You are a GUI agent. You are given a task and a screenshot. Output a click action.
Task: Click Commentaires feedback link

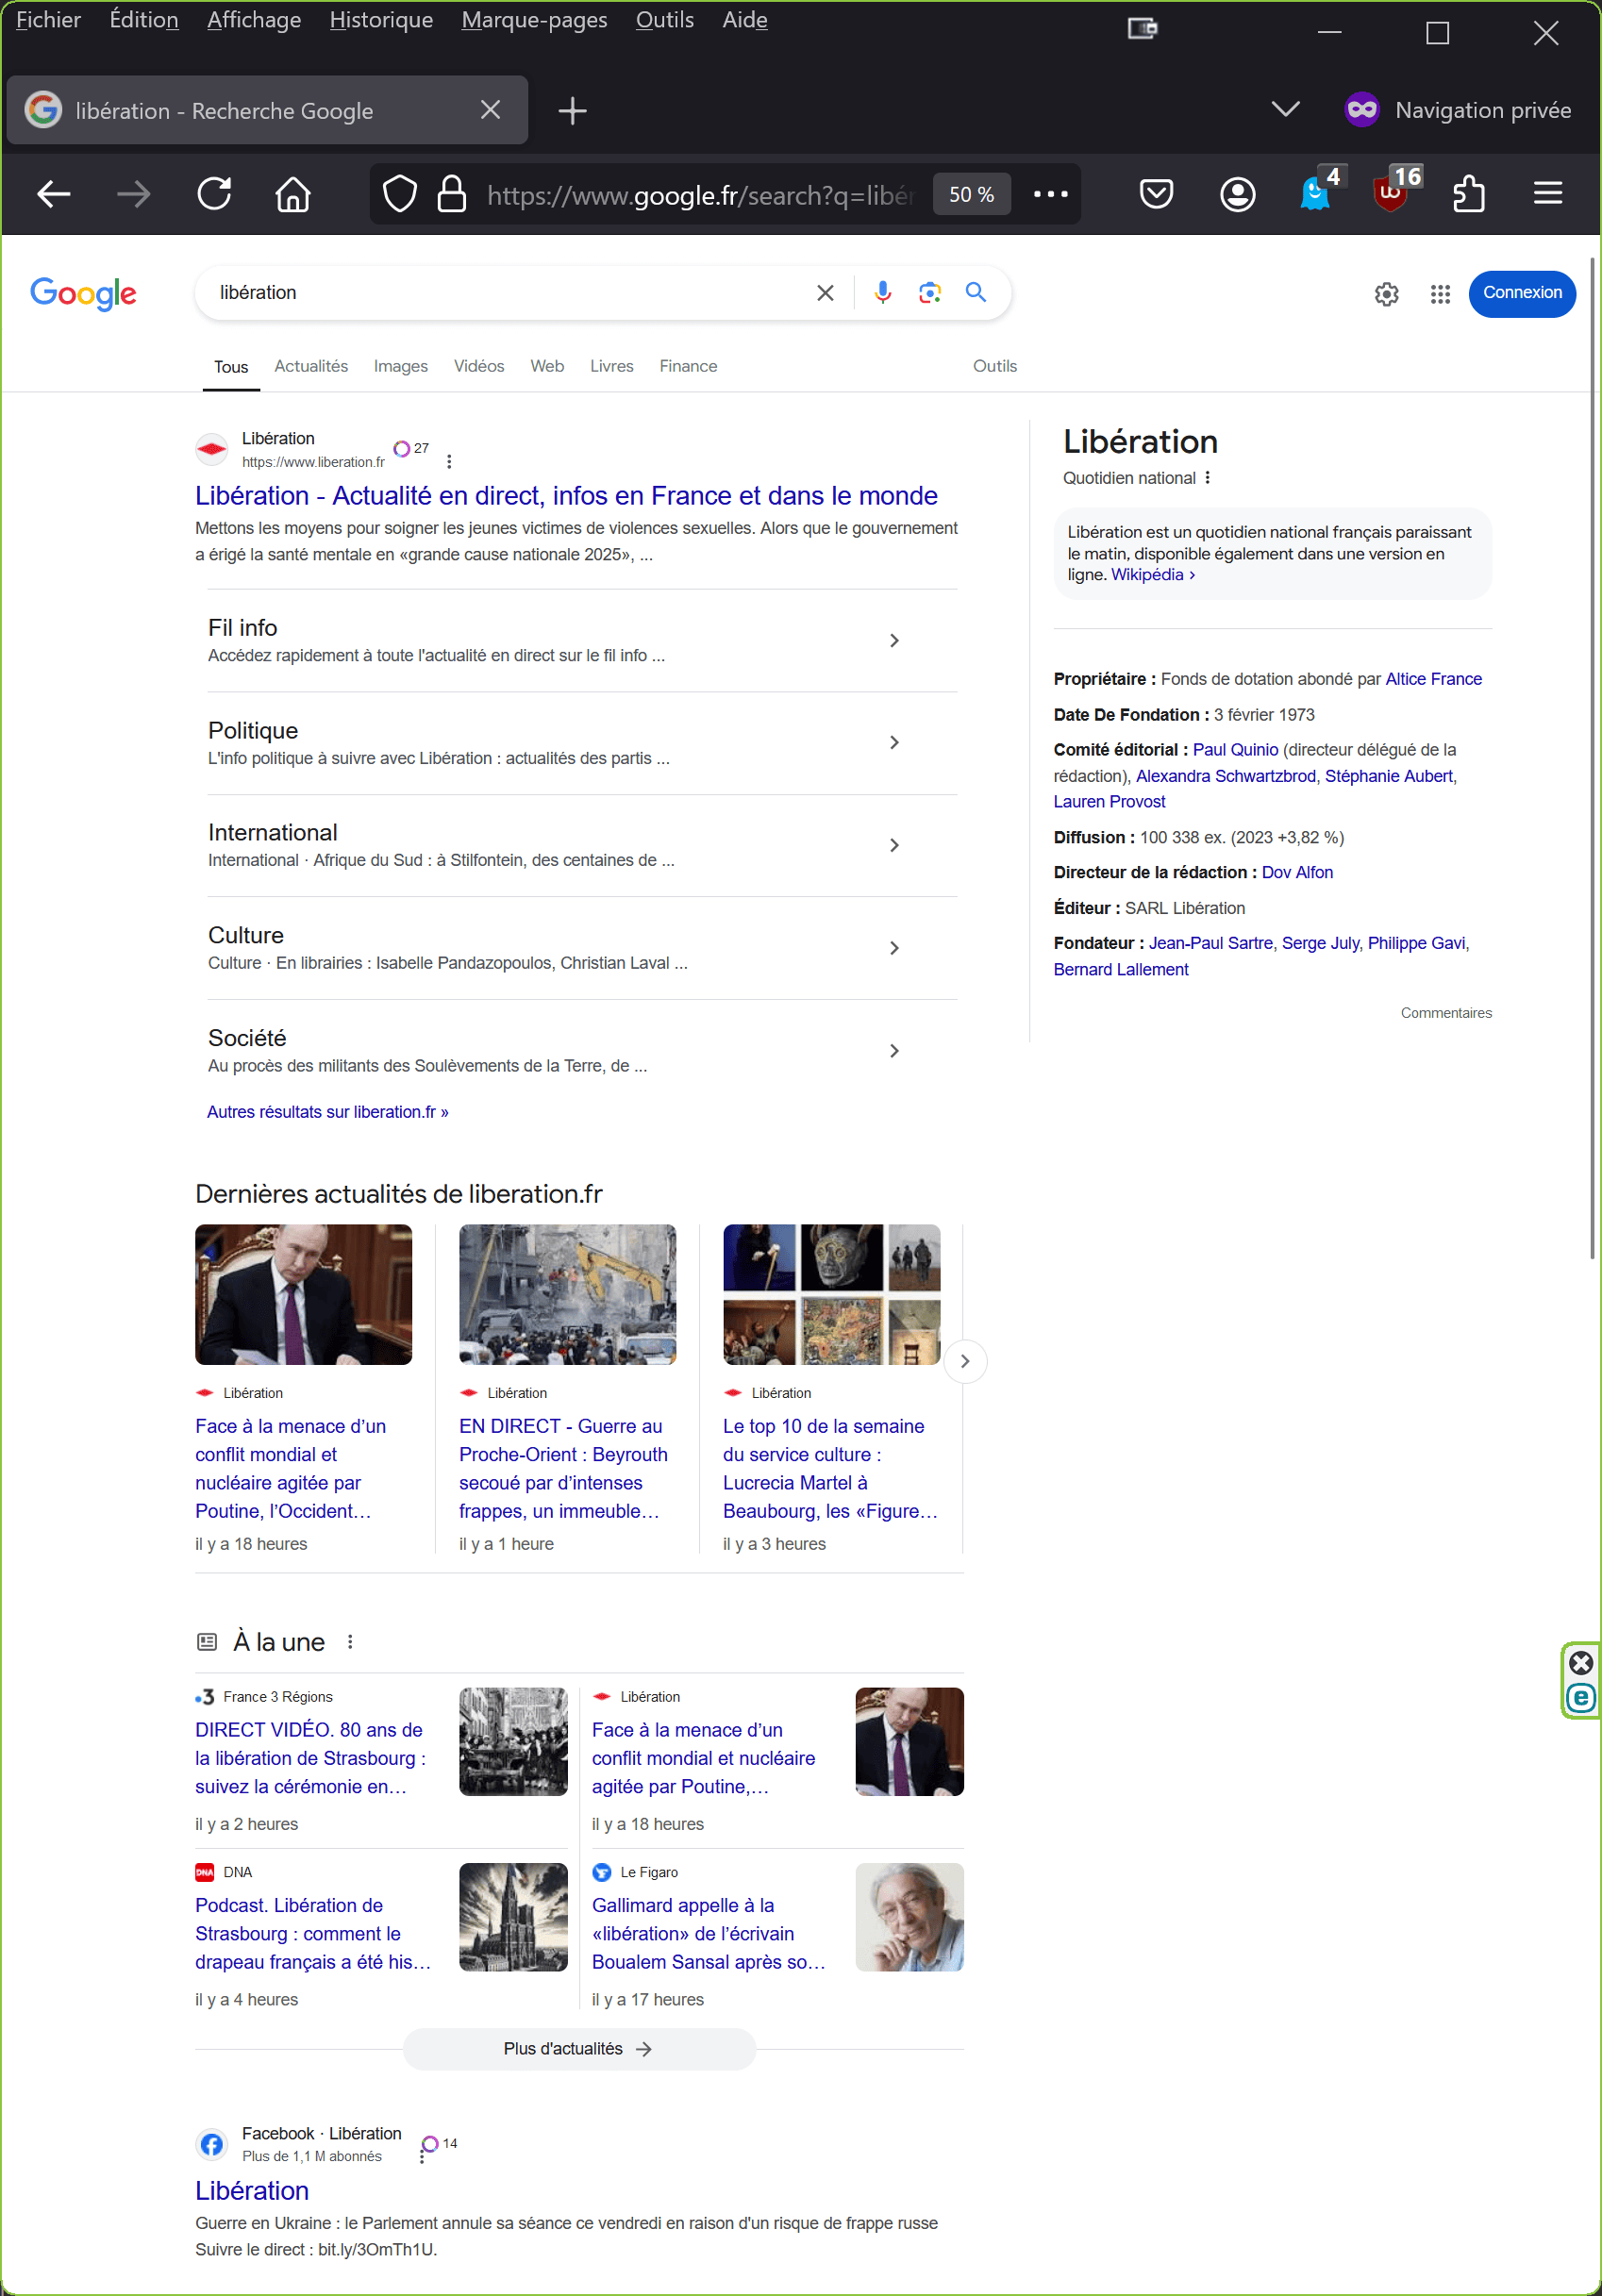pyautogui.click(x=1445, y=1013)
